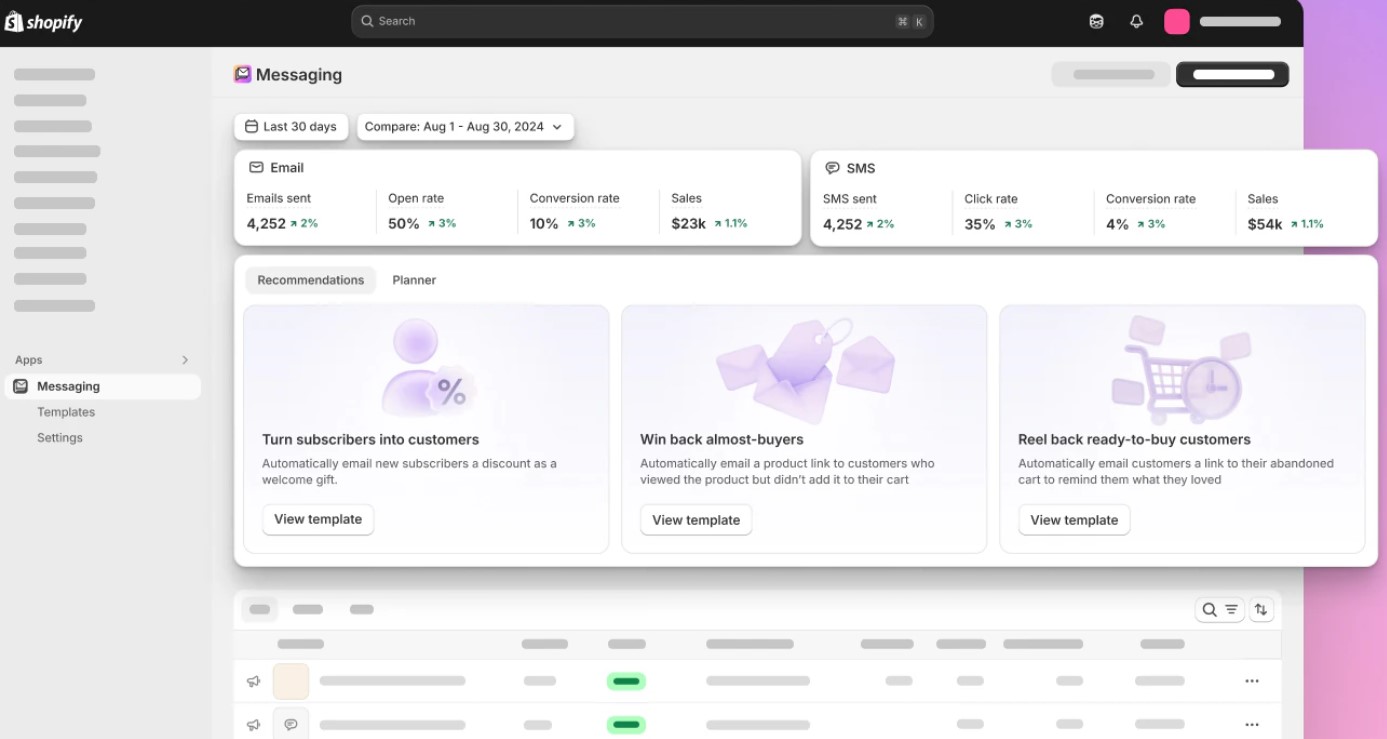Image resolution: width=1387 pixels, height=739 pixels.
Task: Click the gray secondary button in the page header
Action: (1111, 74)
